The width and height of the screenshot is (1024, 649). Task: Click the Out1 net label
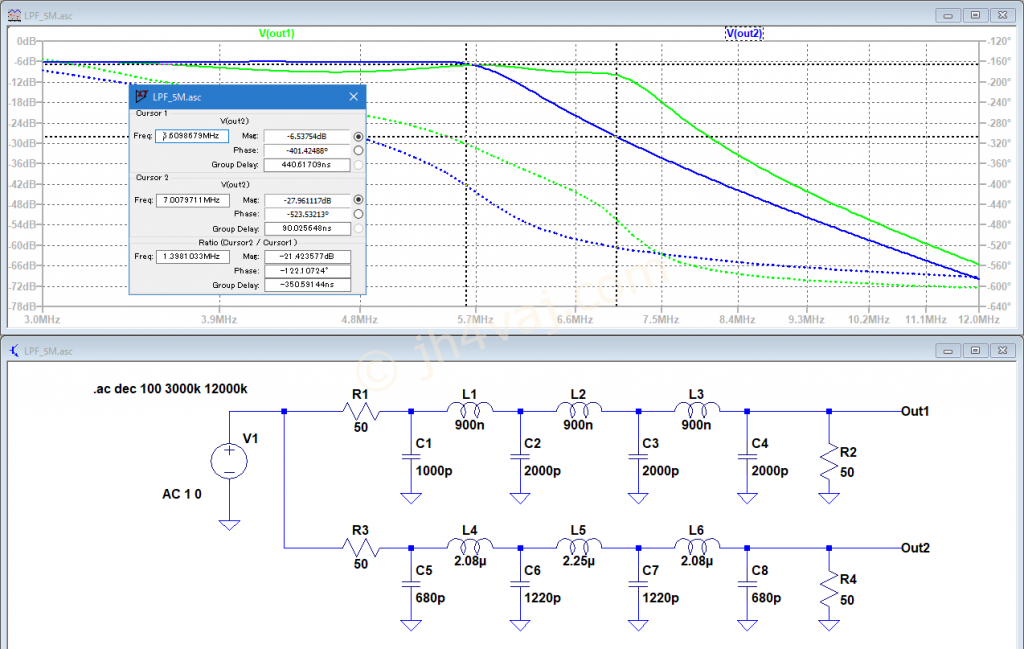tap(914, 411)
